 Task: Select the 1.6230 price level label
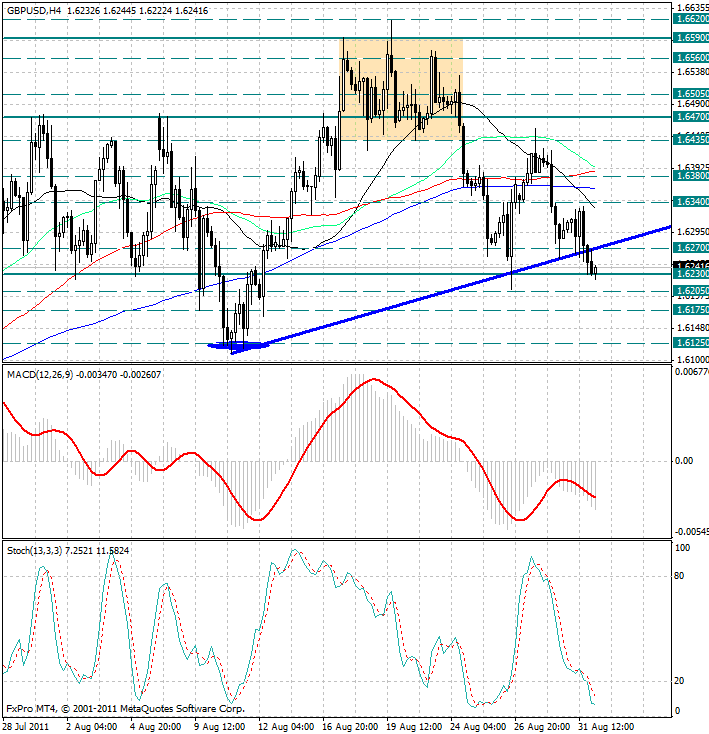pyautogui.click(x=691, y=273)
